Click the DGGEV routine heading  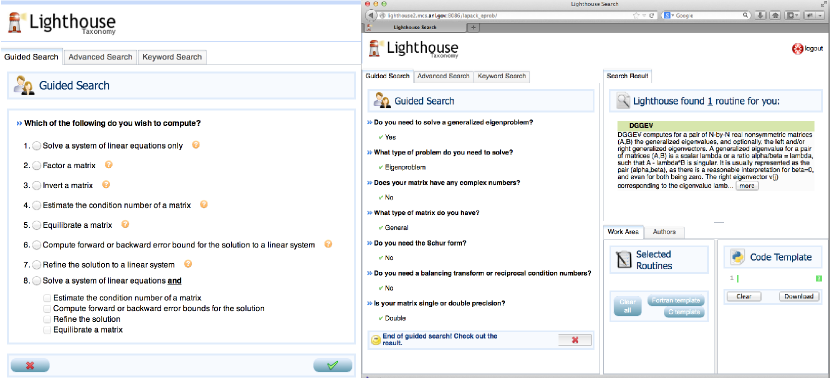click(715, 126)
